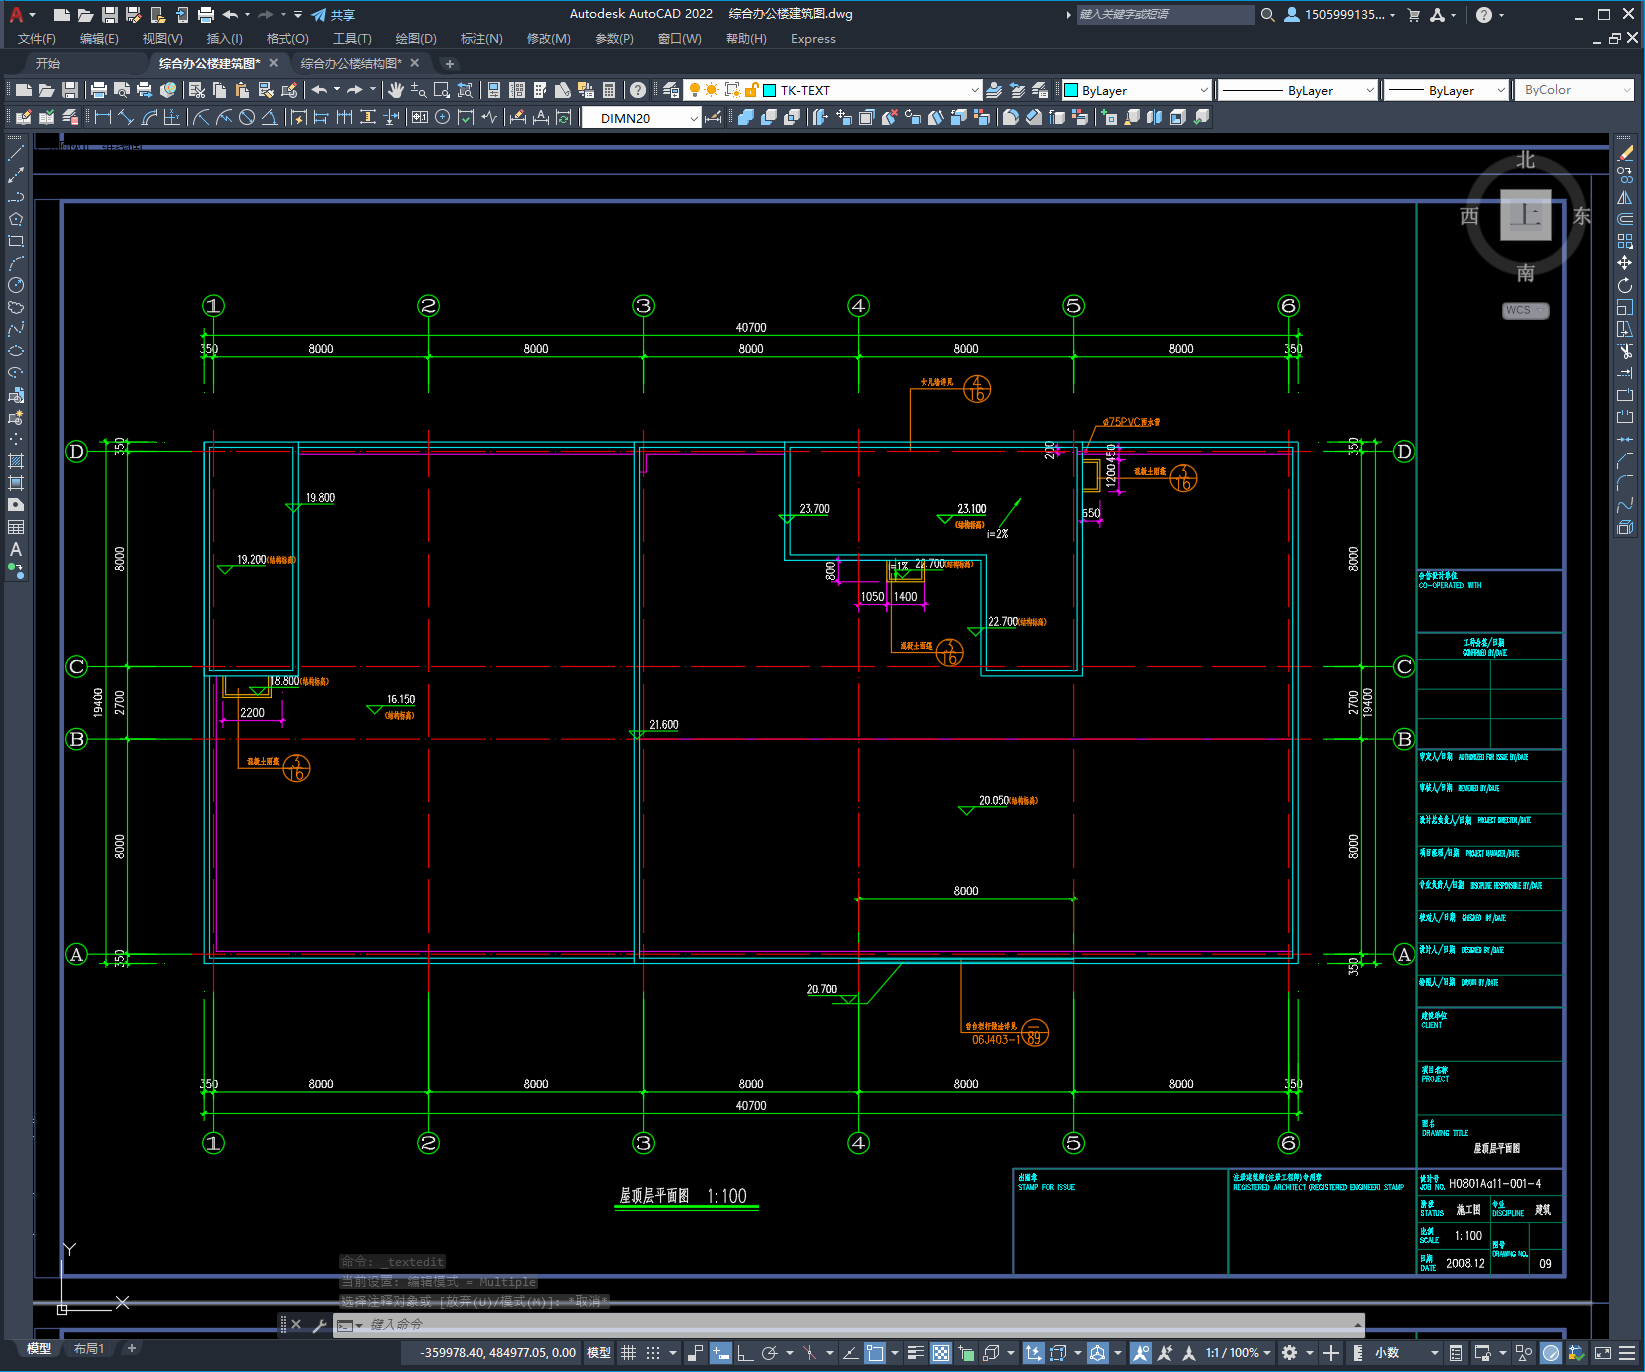Toggle lineweight display in status bar
The width and height of the screenshot is (1645, 1372).
click(x=915, y=1353)
